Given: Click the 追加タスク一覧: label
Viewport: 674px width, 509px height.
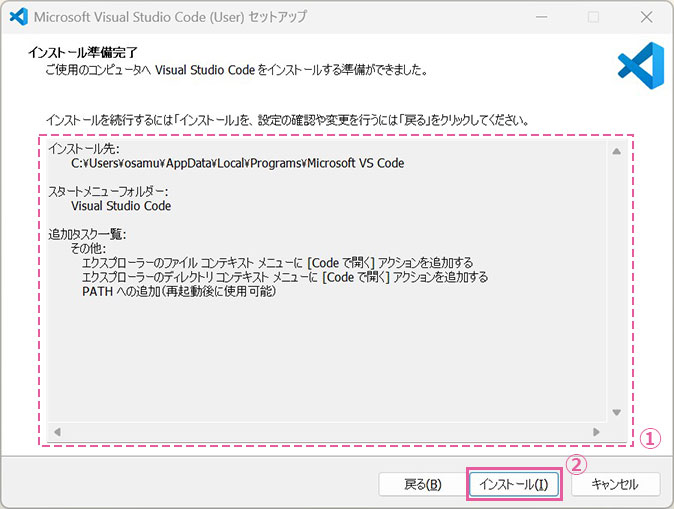Looking at the screenshot, I should tap(87, 234).
